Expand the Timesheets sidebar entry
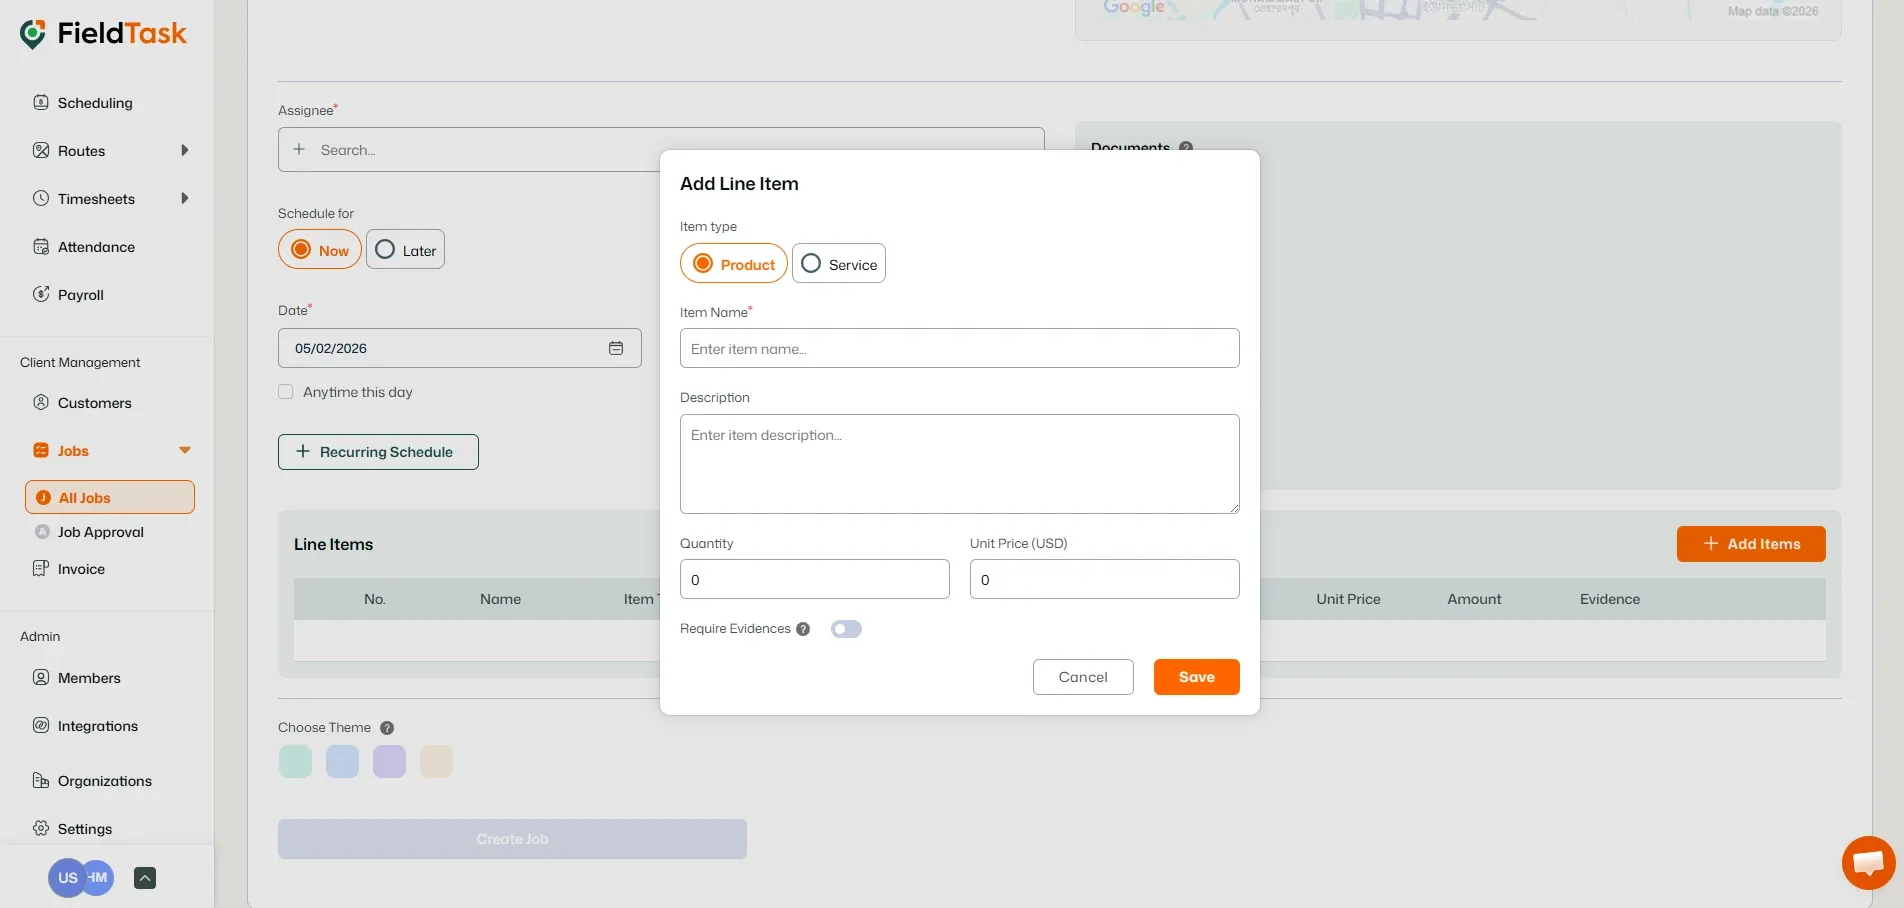The image size is (1904, 908). 185,198
